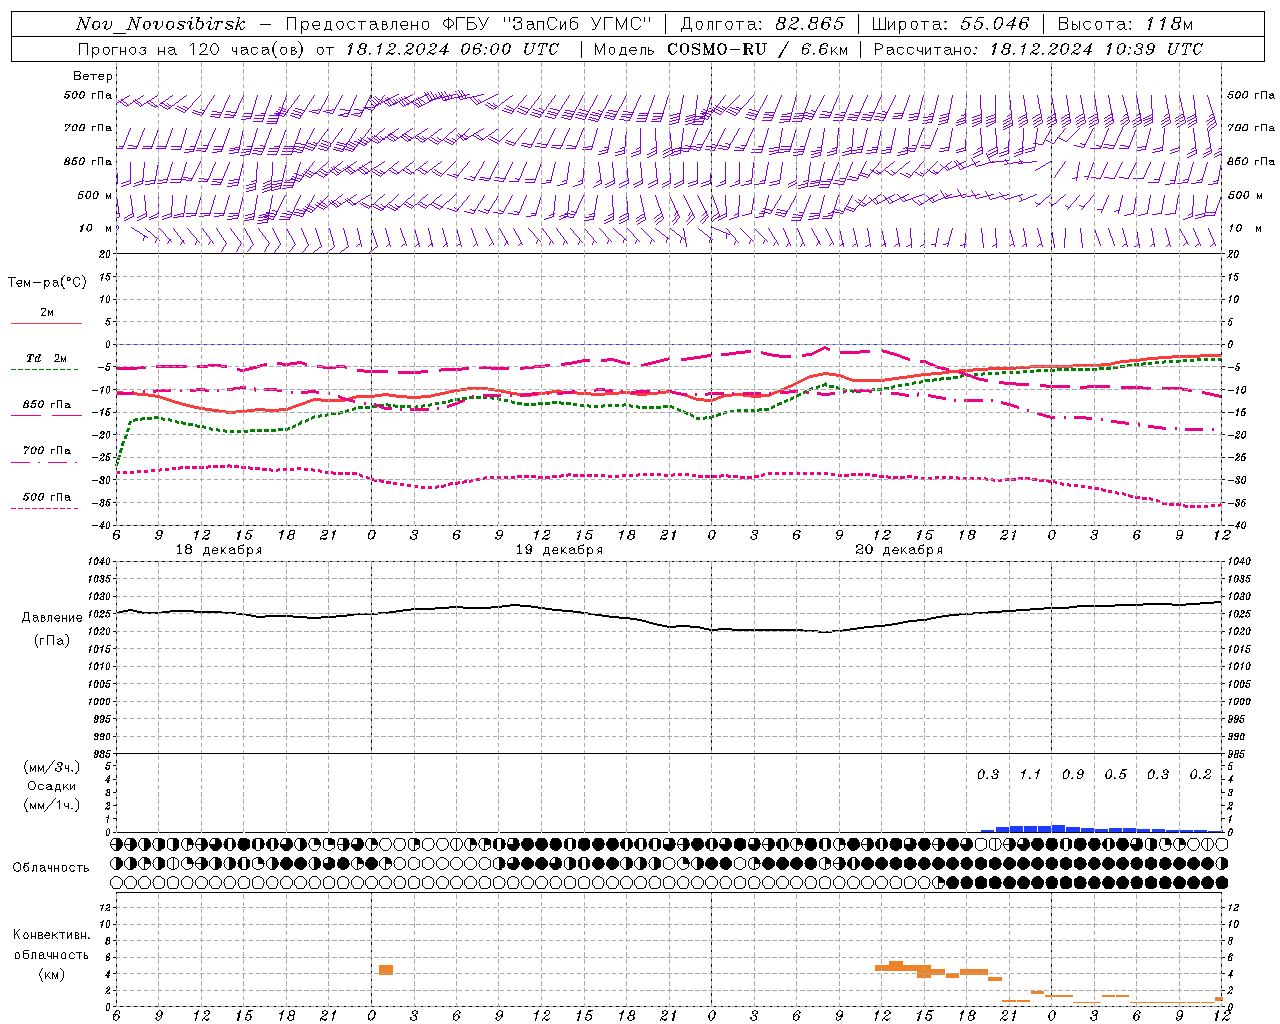This screenshot has height=1024, width=1280.
Task: Click the orange convective cloud block on 19 декабря
Action: (x=386, y=970)
